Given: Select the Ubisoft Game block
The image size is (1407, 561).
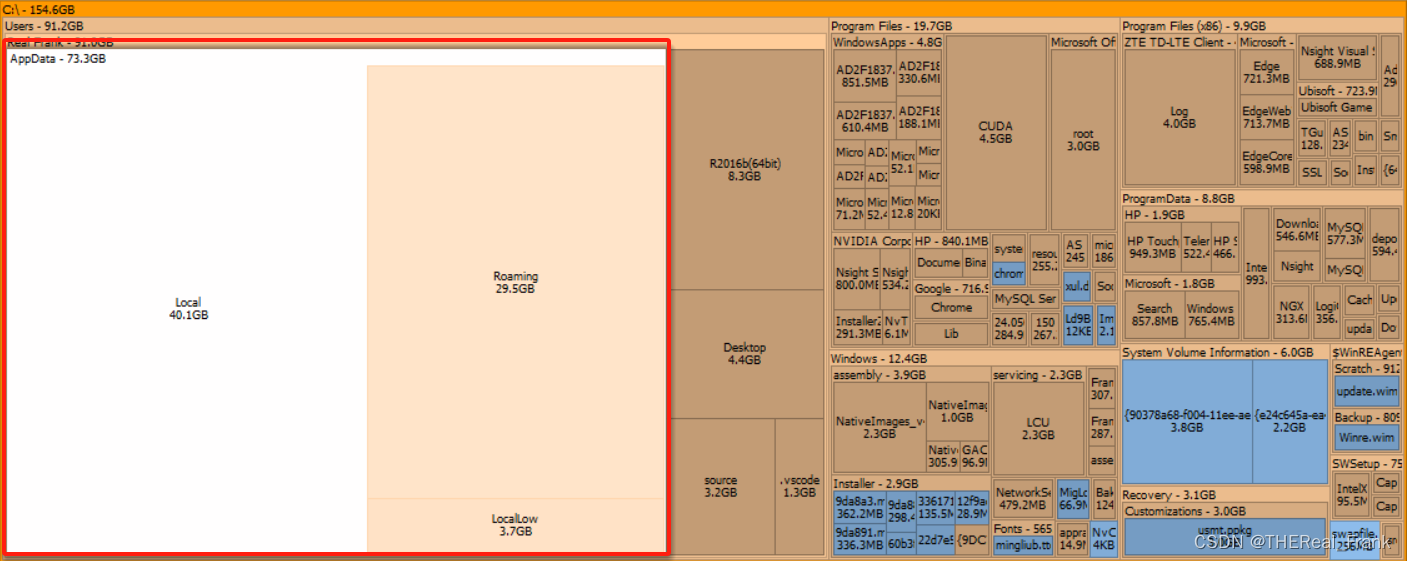Looking at the screenshot, I should [1337, 108].
